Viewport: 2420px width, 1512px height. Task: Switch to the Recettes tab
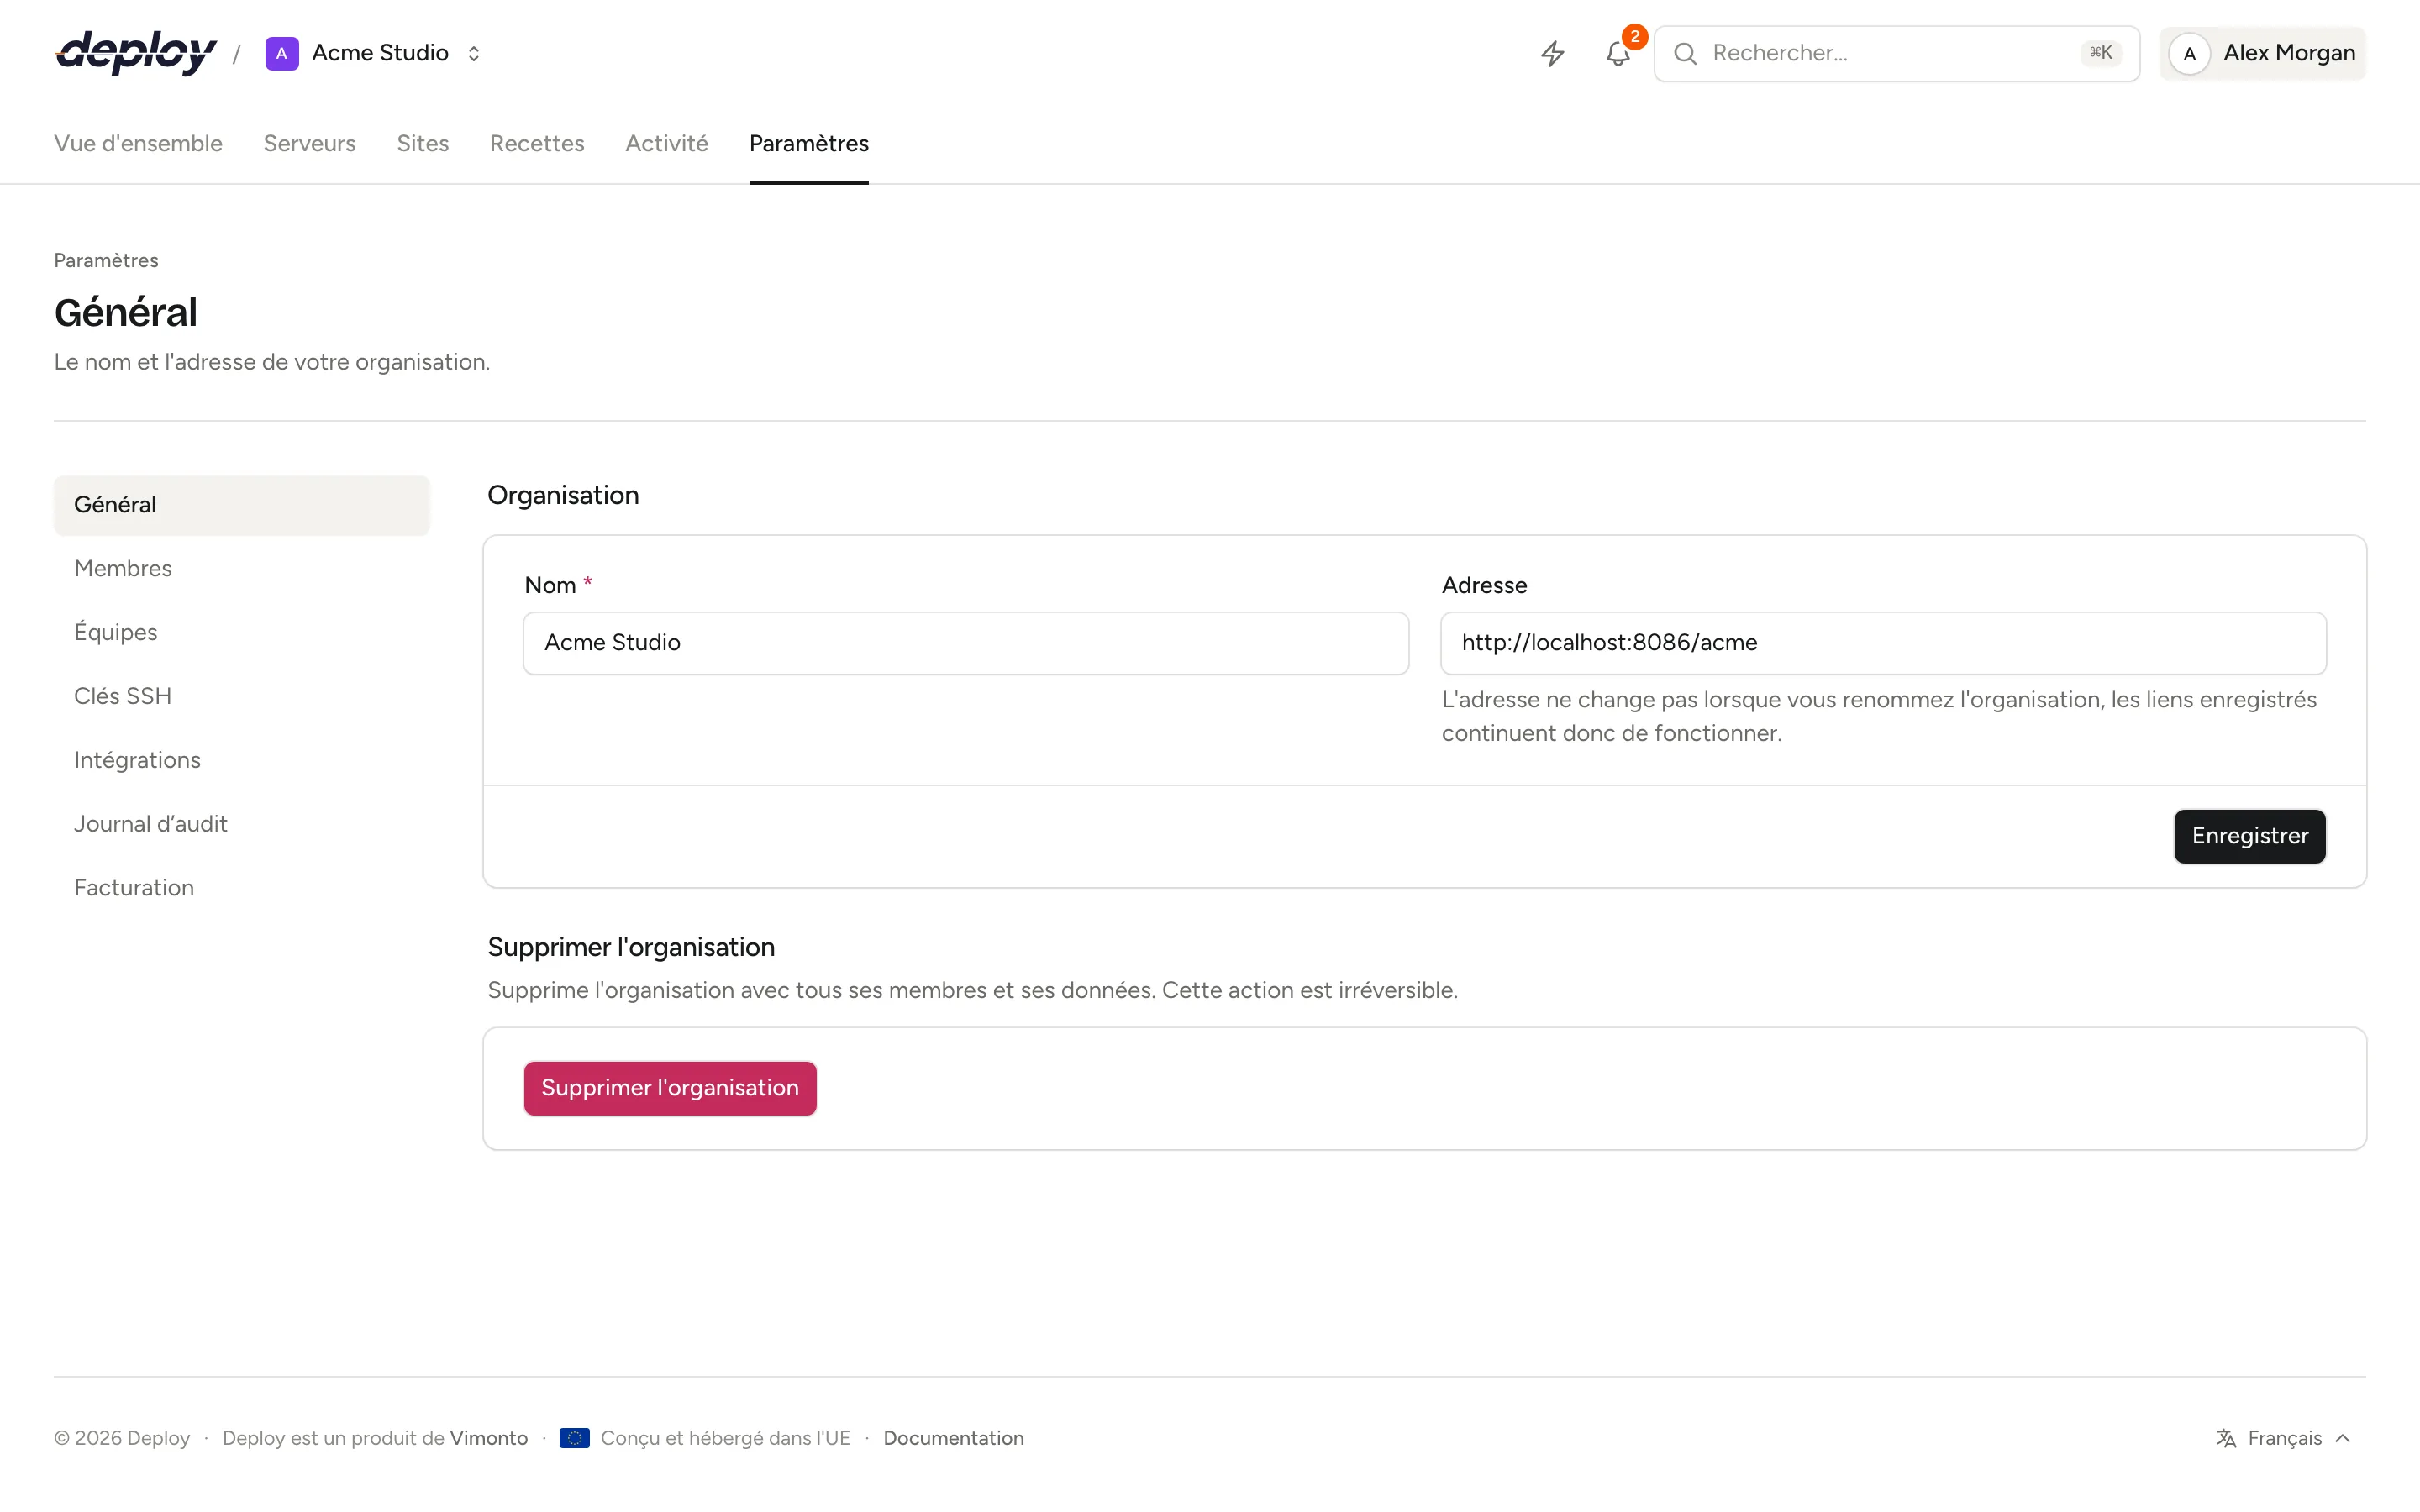point(537,143)
